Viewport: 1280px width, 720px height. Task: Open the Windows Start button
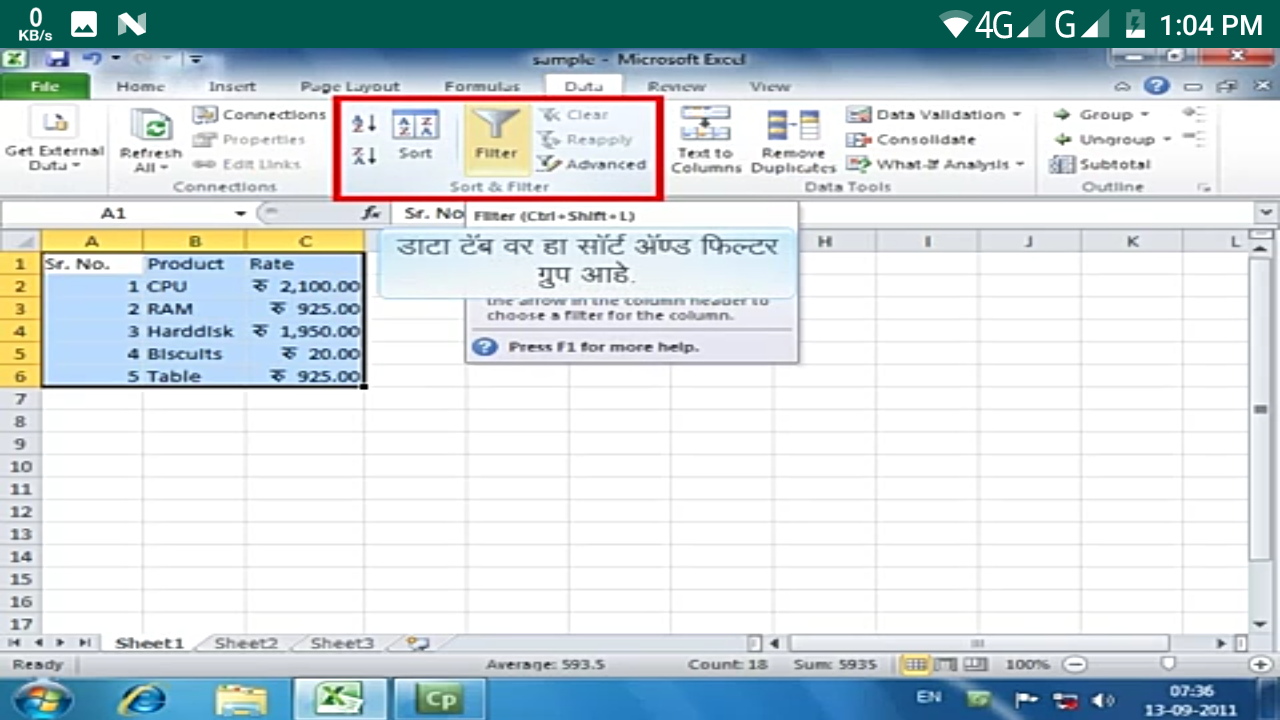43,699
